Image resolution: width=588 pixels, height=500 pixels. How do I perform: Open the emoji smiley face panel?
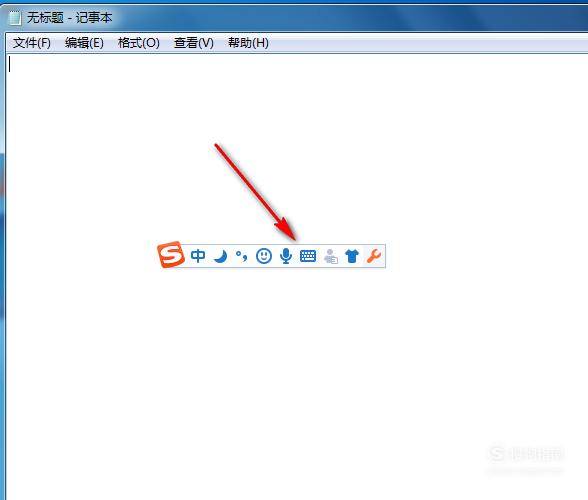(264, 256)
